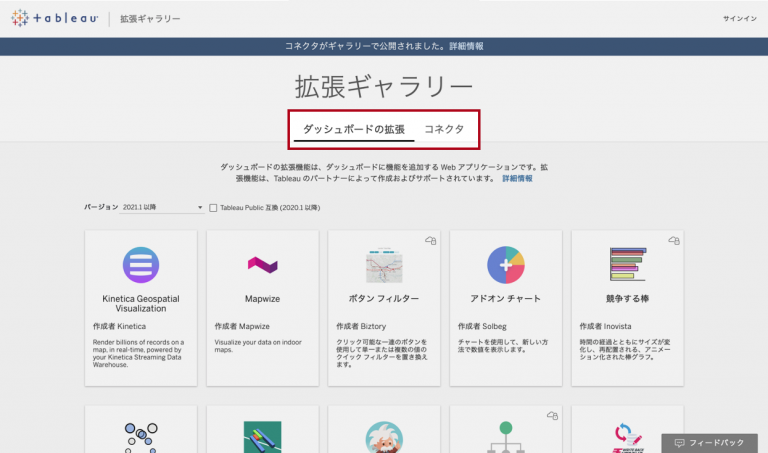Click the green hierarchy tree icon
The image size is (768, 453).
click(x=505, y=437)
